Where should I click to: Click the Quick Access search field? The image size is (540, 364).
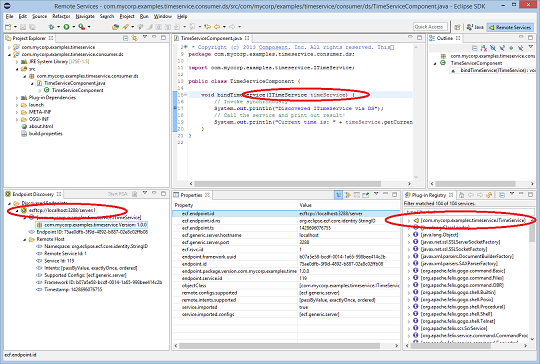tap(430, 27)
